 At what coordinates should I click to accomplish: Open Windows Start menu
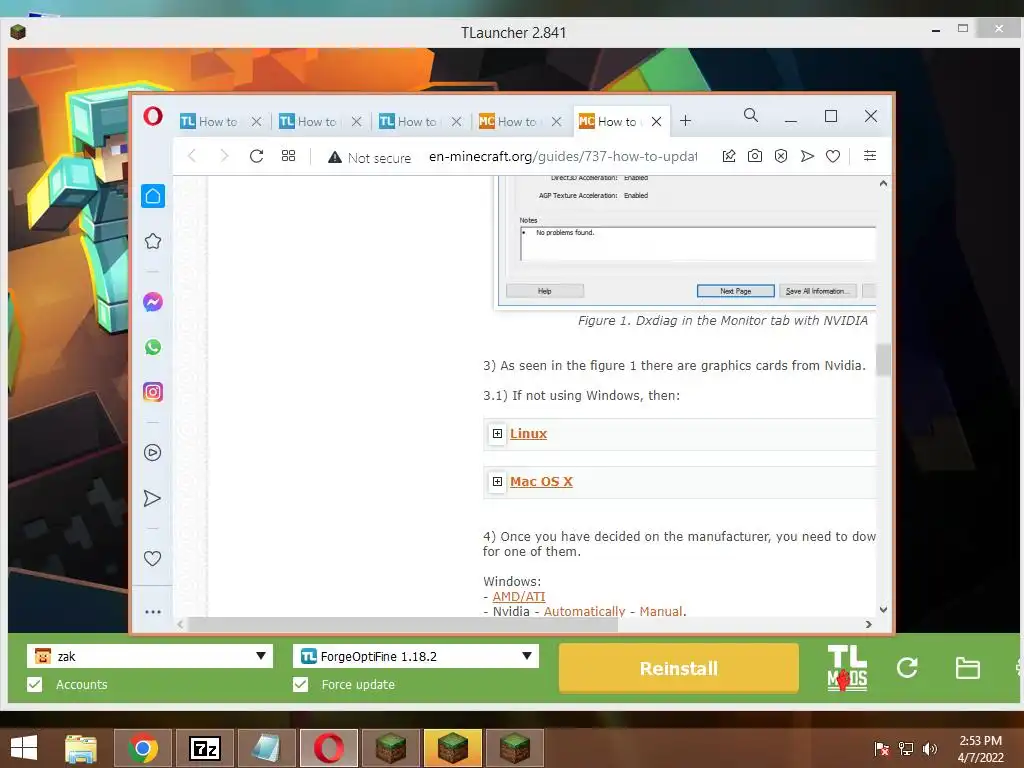[24, 747]
